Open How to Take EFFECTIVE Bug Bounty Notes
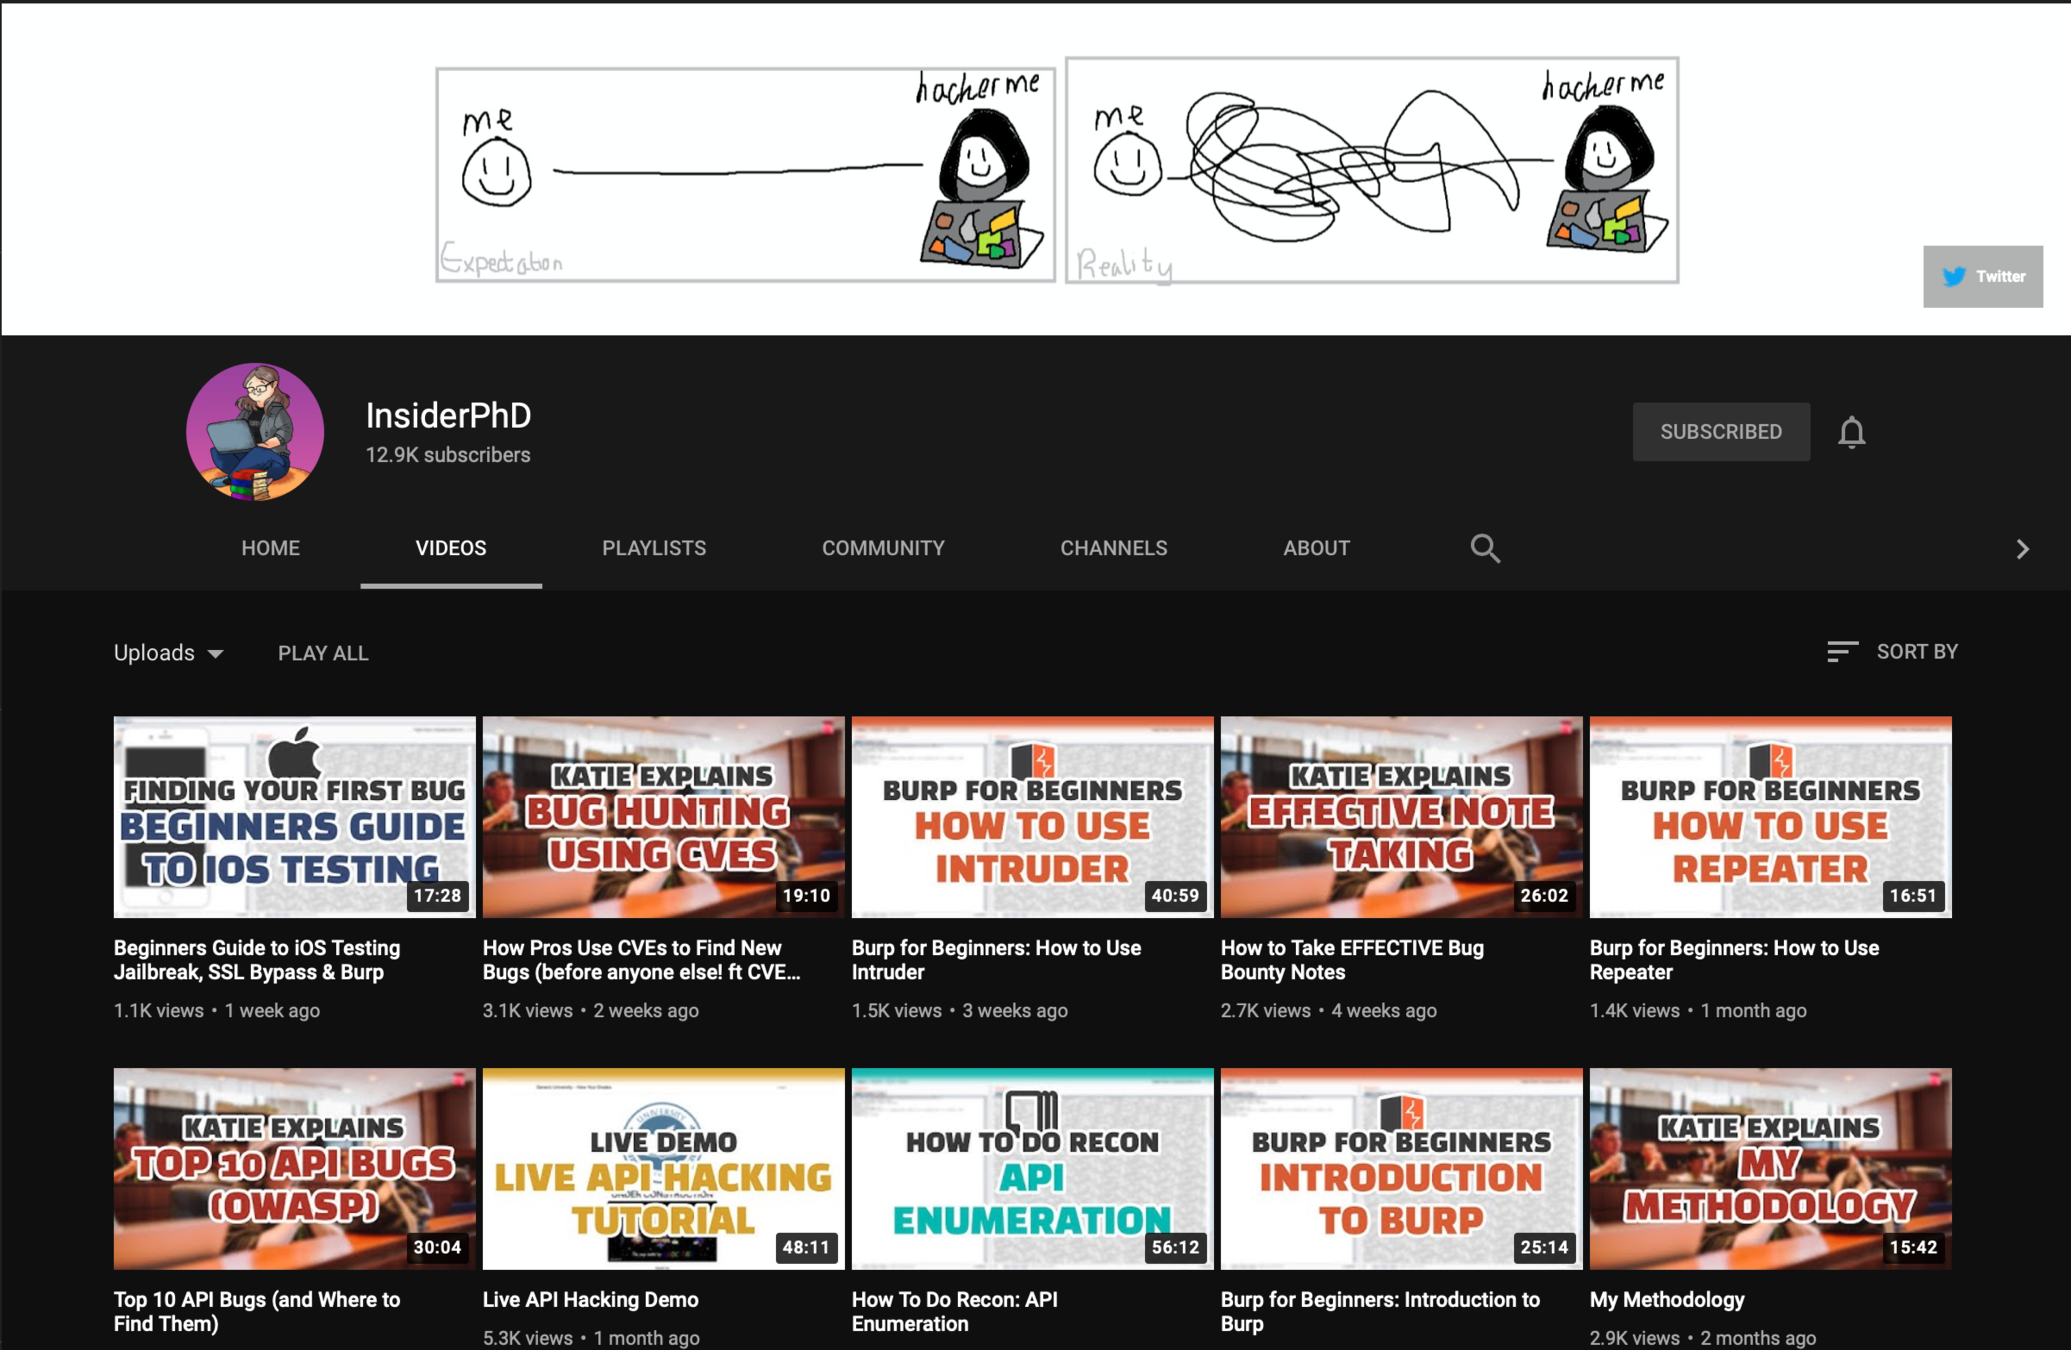This screenshot has height=1350, width=2071. tap(1351, 960)
